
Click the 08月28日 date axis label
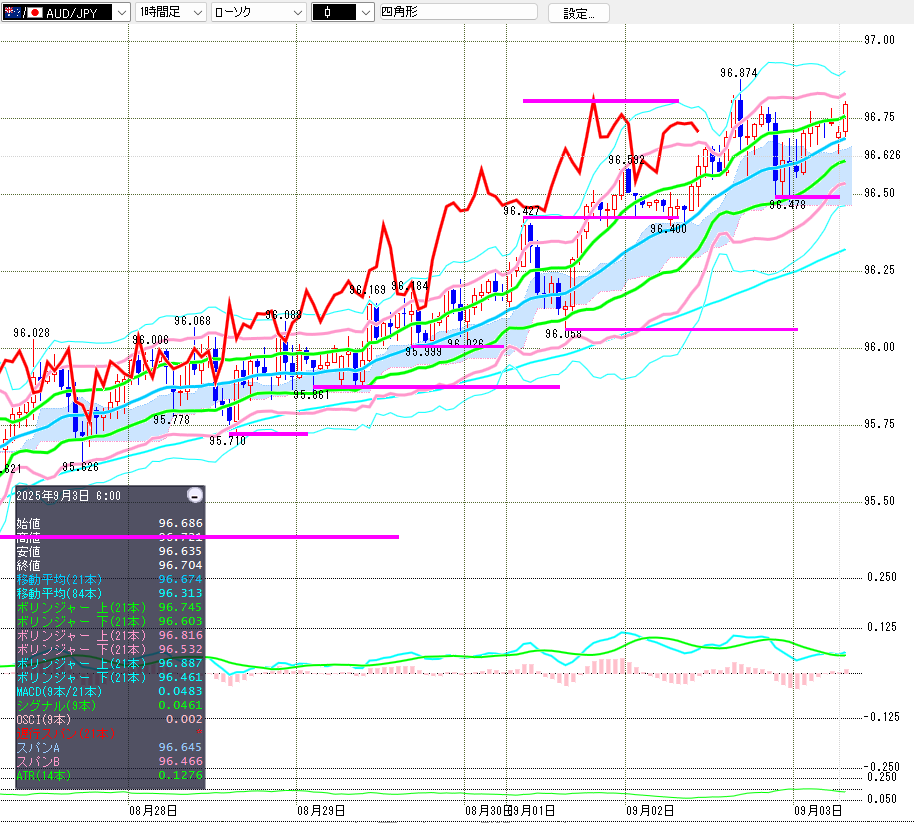(x=153, y=811)
